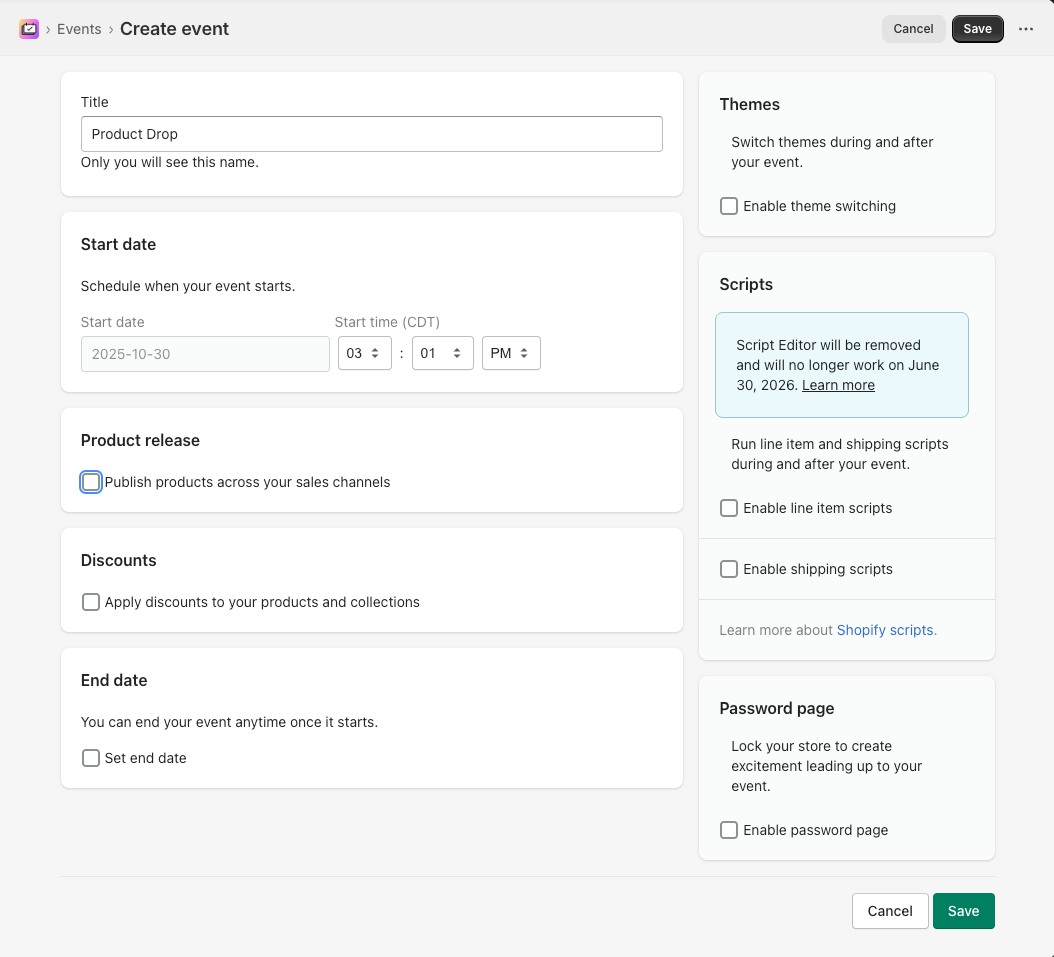This screenshot has height=957, width=1054.
Task: Check the Enable password page option
Action: (729, 830)
